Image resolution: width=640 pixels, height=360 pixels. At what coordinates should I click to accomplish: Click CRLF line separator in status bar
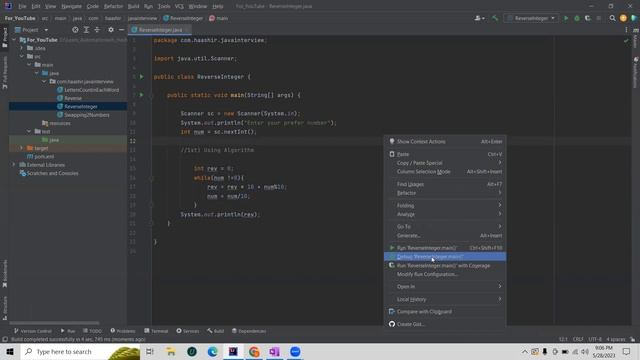[578, 339]
